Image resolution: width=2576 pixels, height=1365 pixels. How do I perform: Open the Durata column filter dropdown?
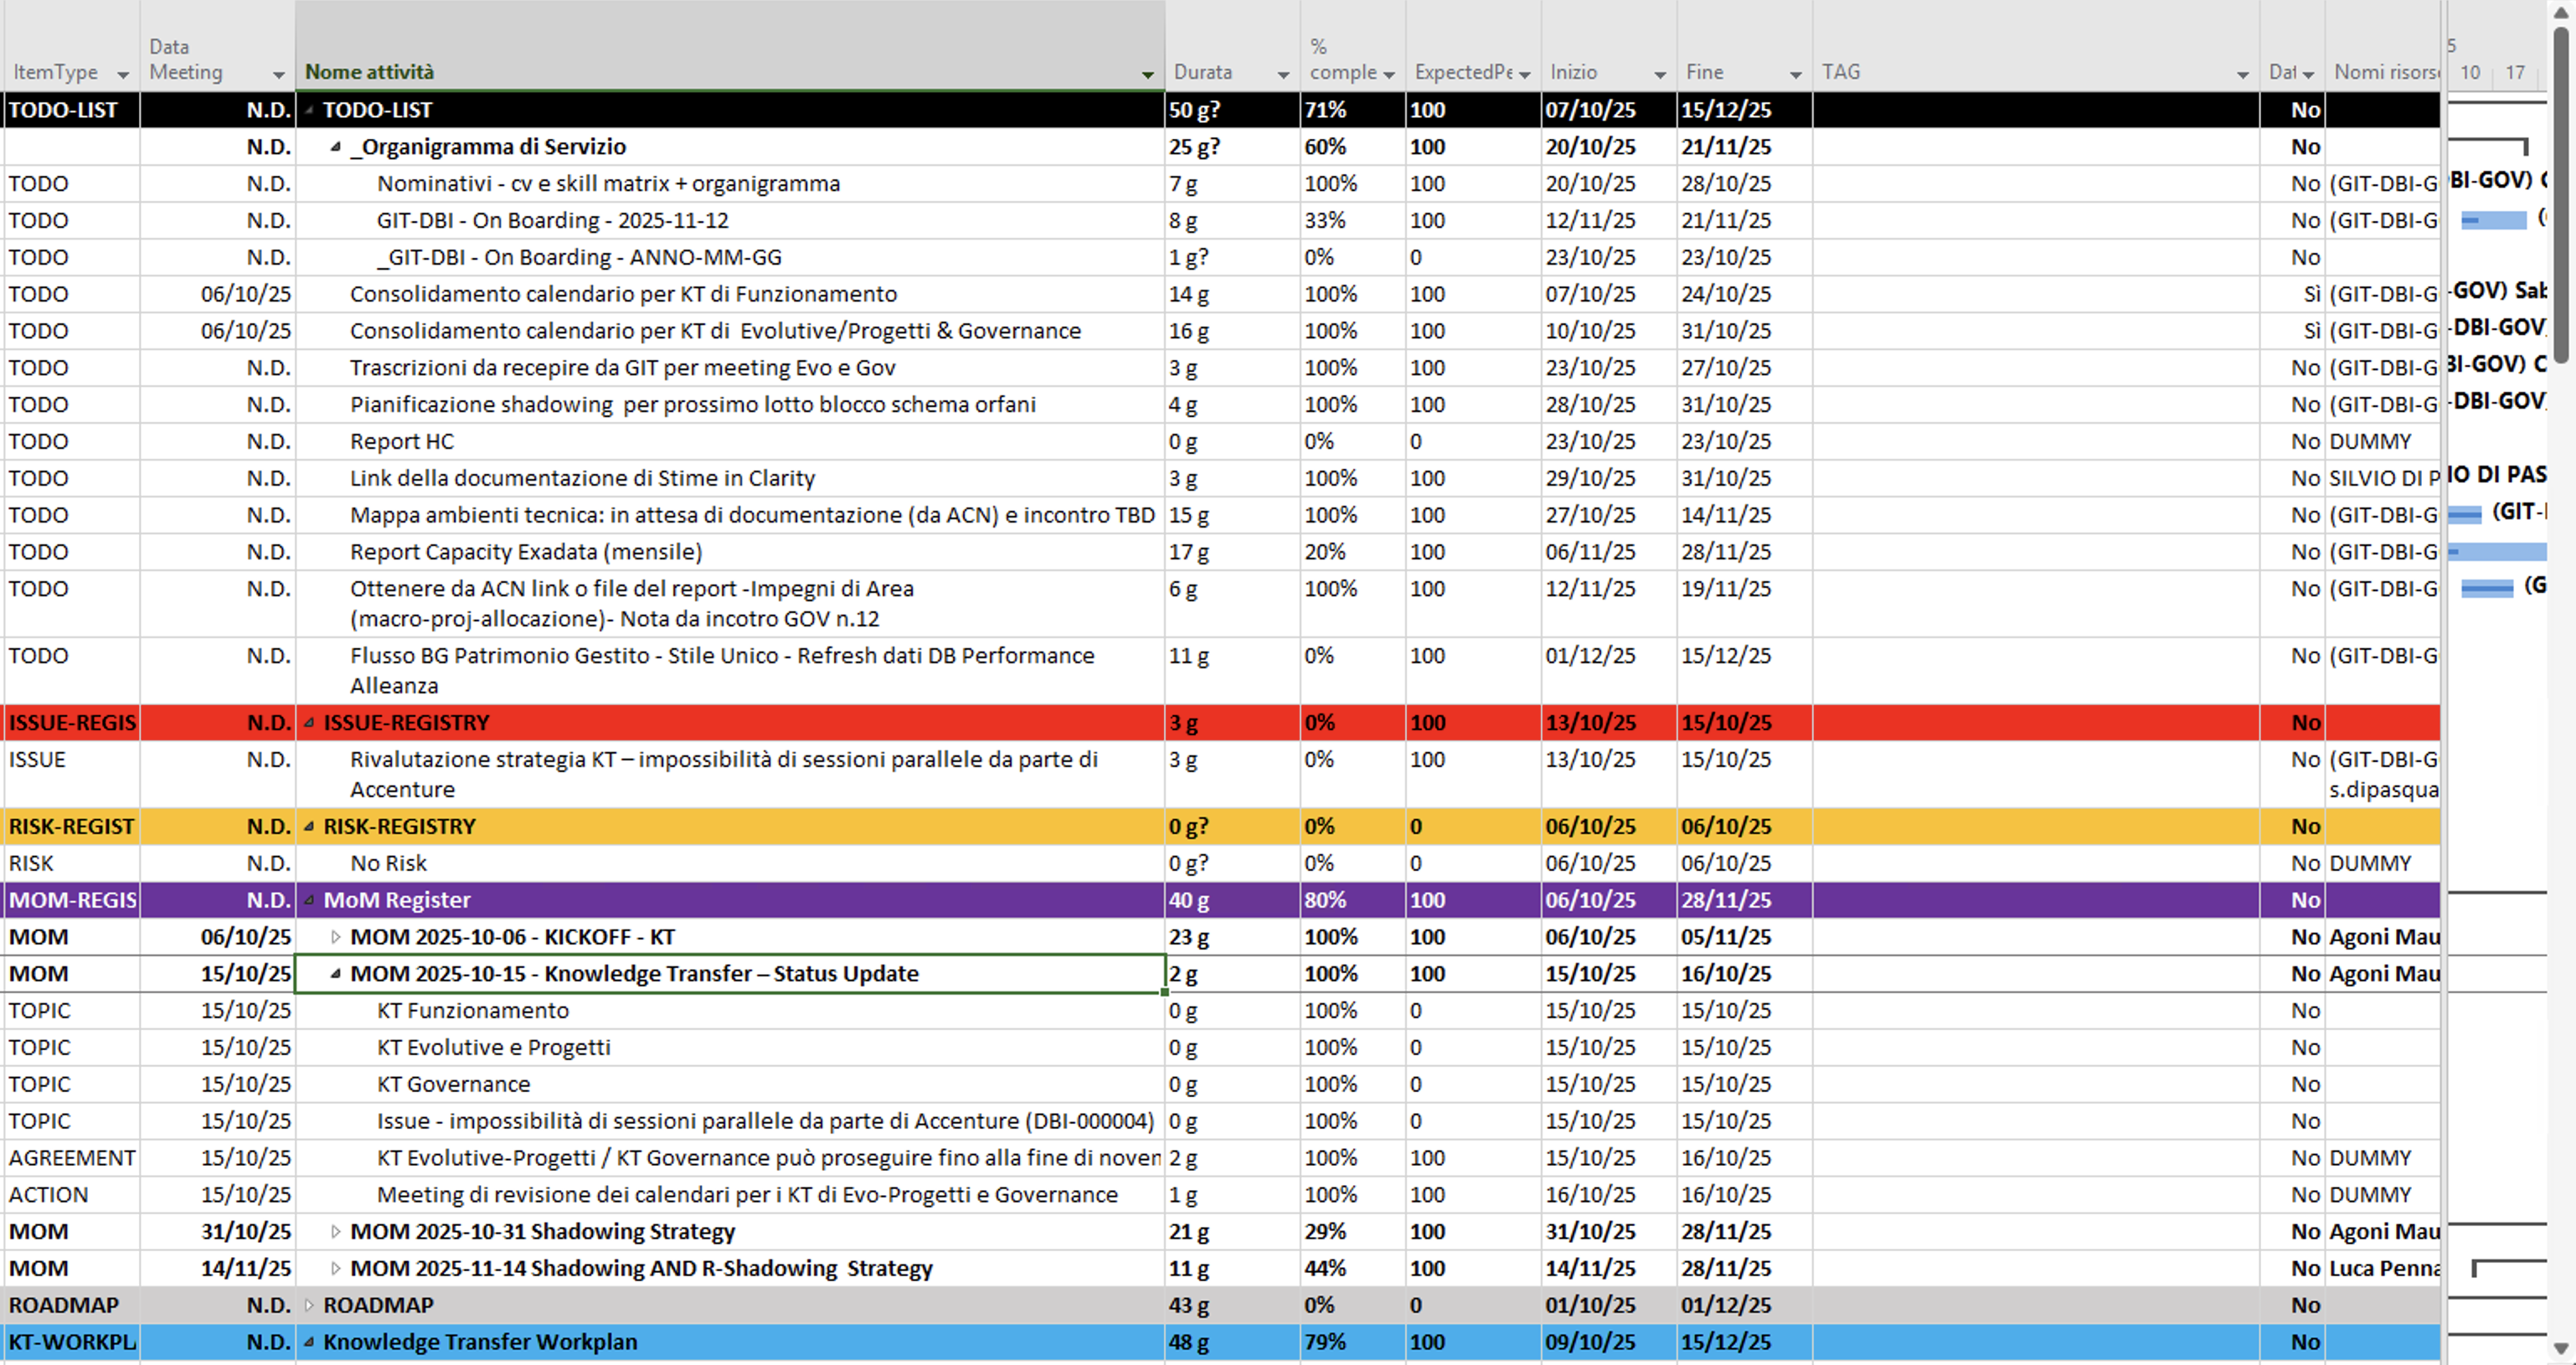(1283, 75)
